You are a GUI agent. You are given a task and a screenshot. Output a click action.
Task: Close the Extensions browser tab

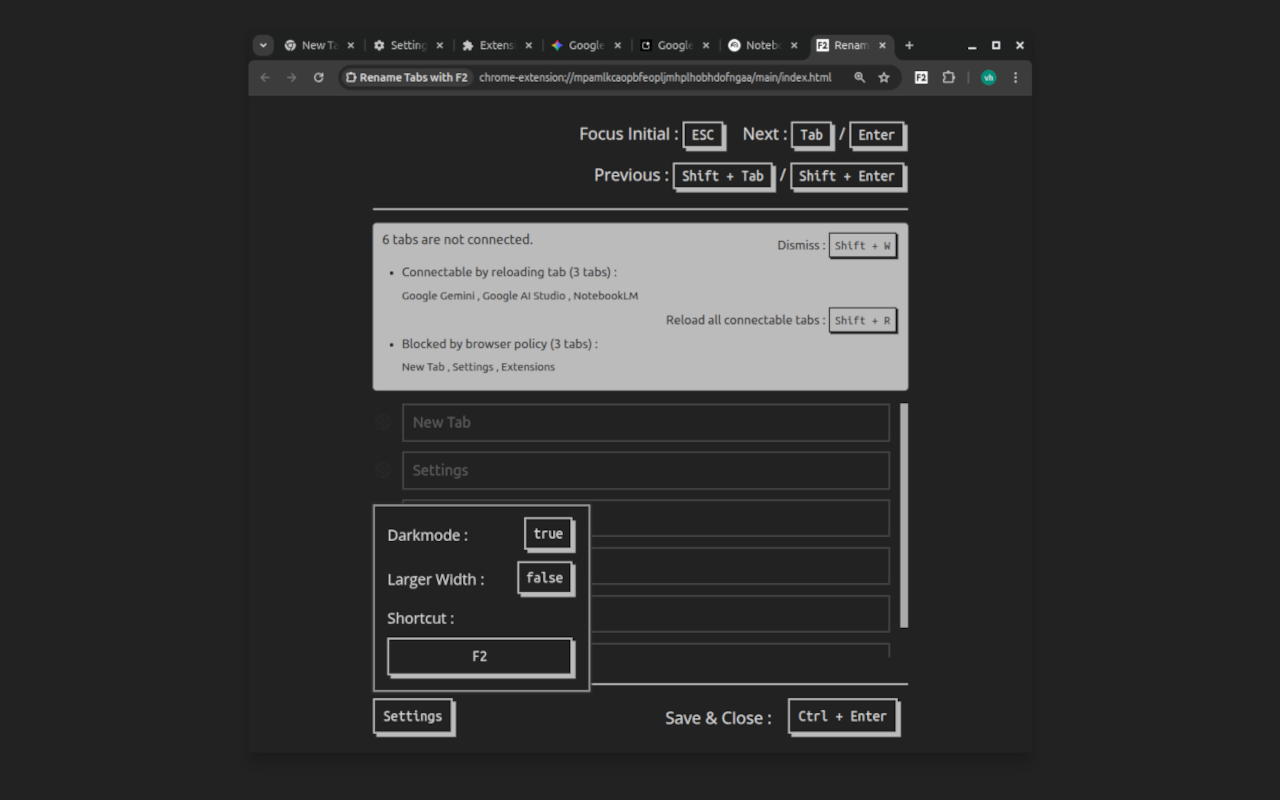click(x=529, y=45)
